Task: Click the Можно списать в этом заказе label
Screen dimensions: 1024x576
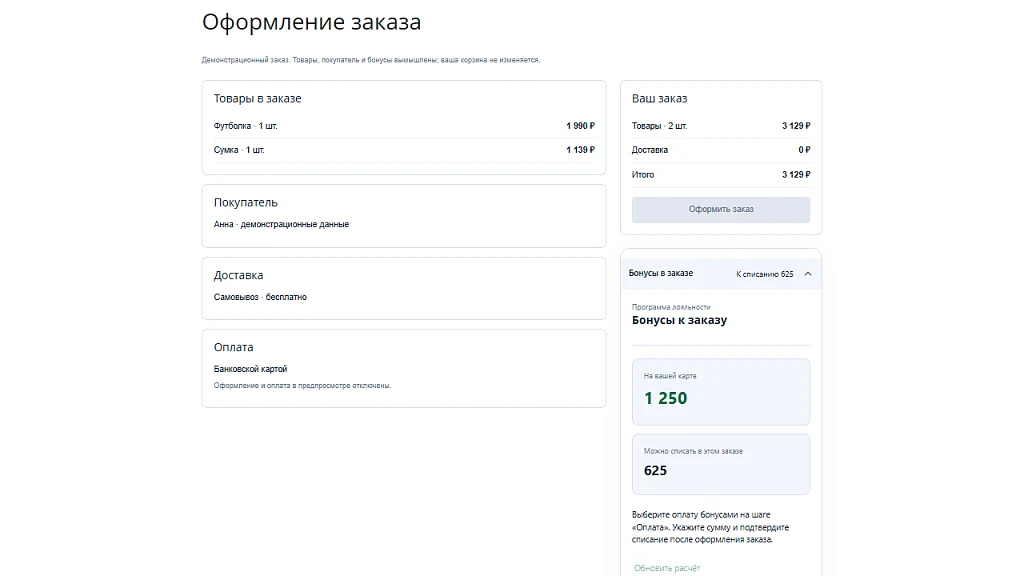Action: click(693, 451)
